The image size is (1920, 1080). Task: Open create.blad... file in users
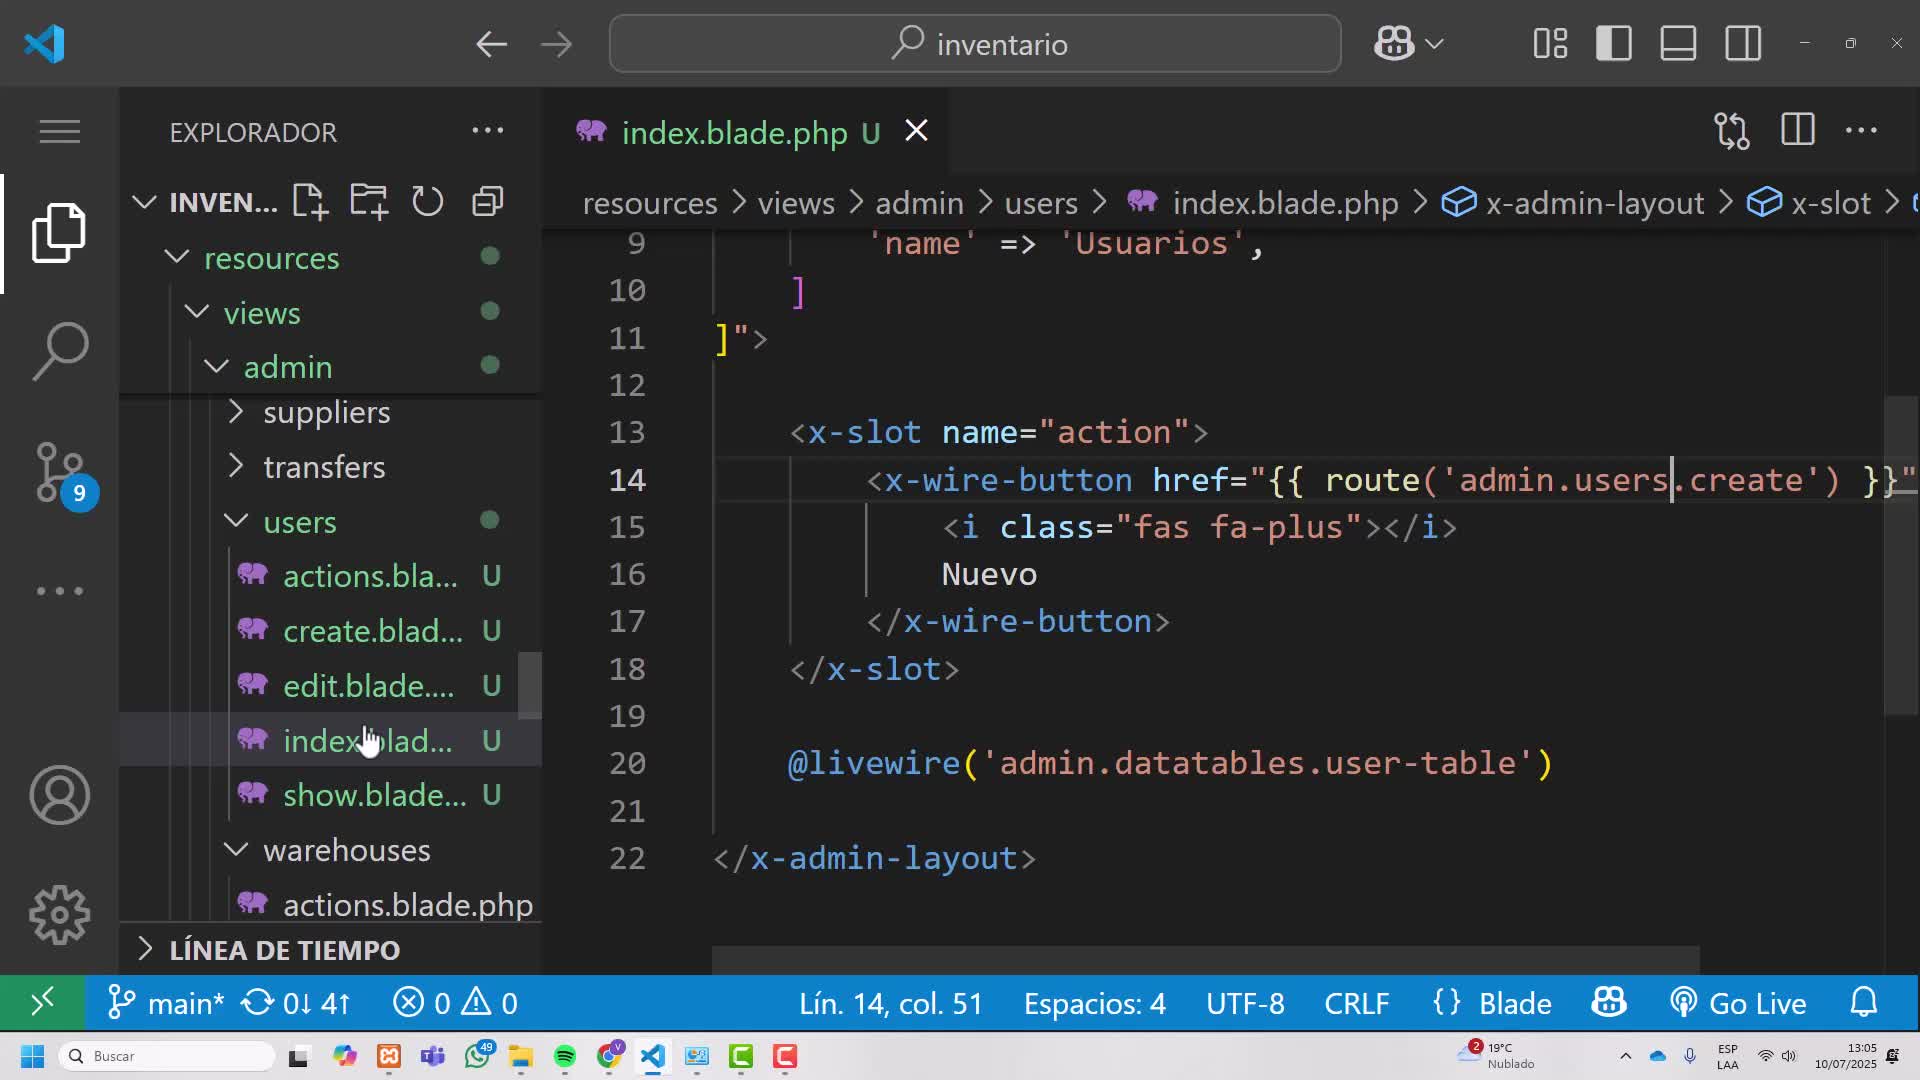(372, 631)
